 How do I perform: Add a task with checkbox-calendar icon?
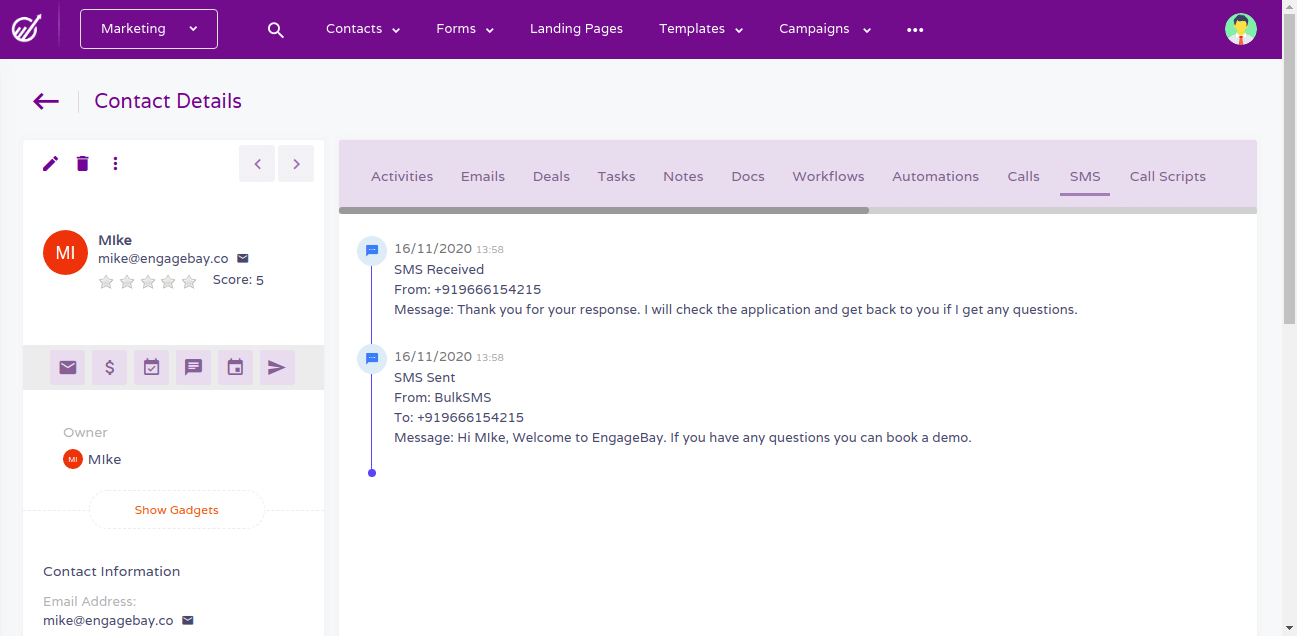(151, 368)
